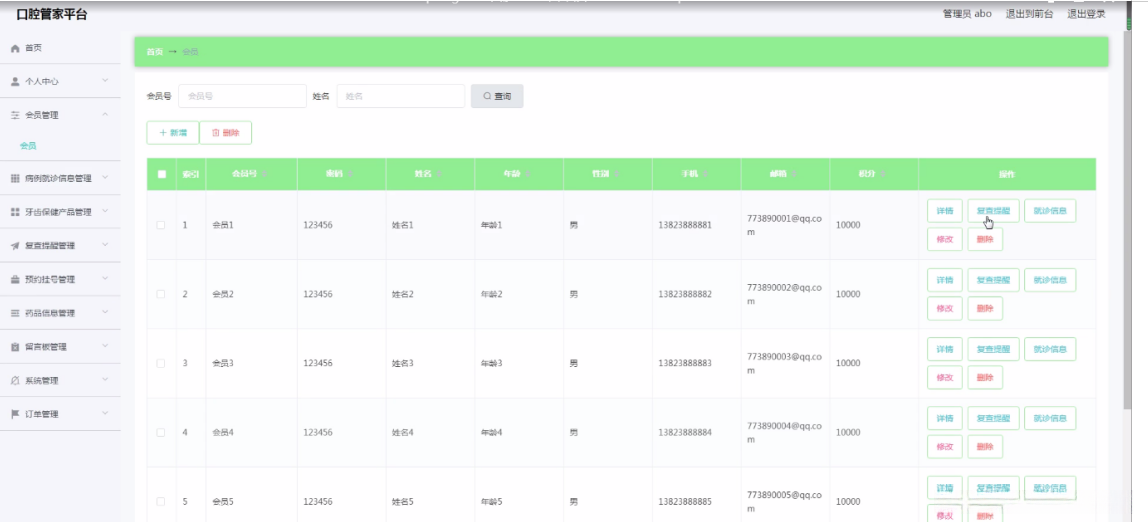This screenshot has width=1148, height=522.
Task: Expand the 药品信息管理 menu chevron
Action: pos(105,313)
